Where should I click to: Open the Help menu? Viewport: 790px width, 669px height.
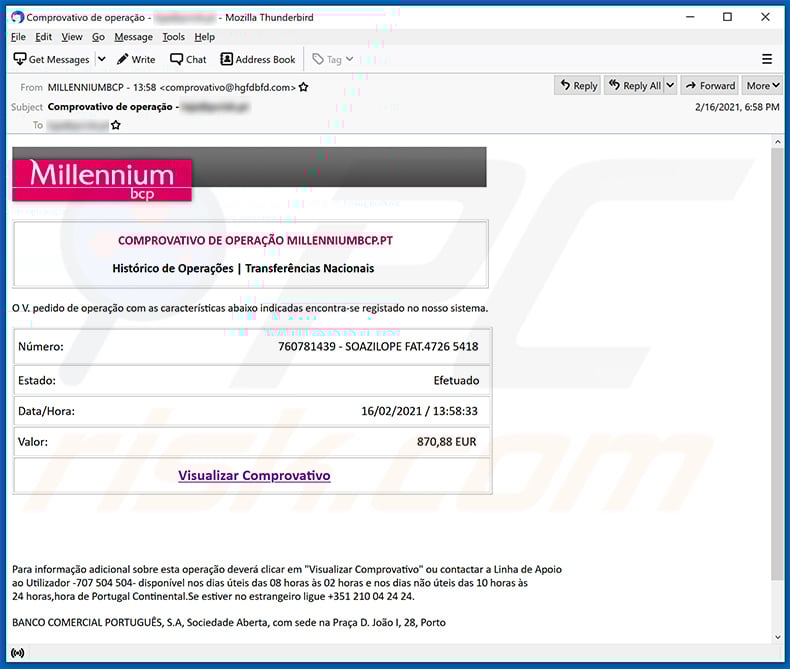205,37
